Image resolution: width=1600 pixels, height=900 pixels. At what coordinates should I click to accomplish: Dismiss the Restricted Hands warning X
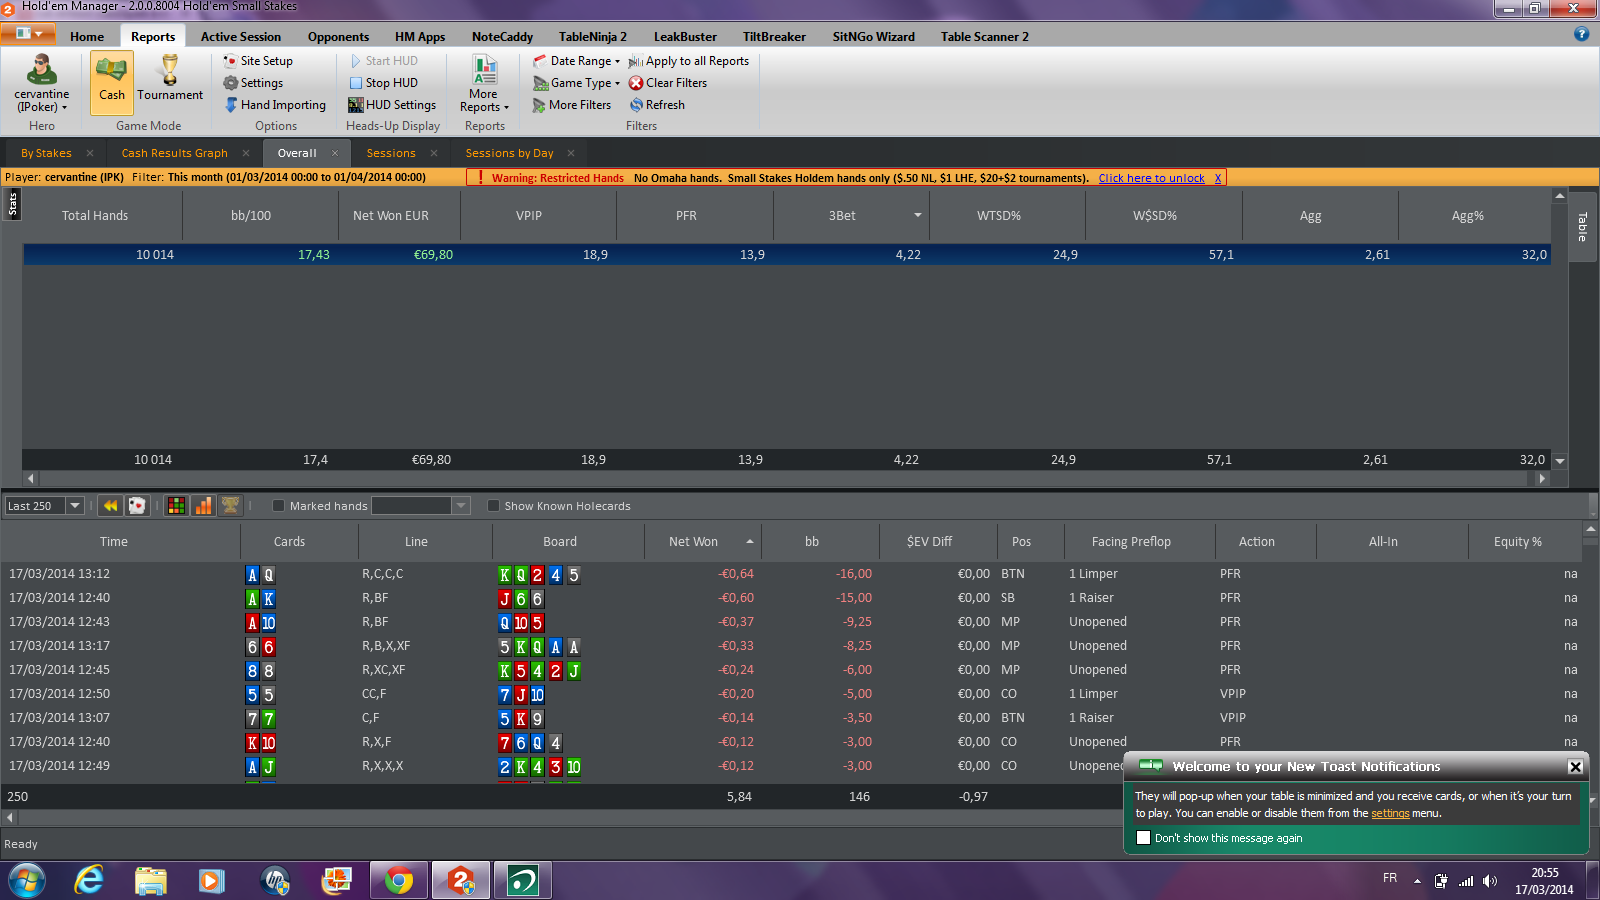(x=1218, y=178)
